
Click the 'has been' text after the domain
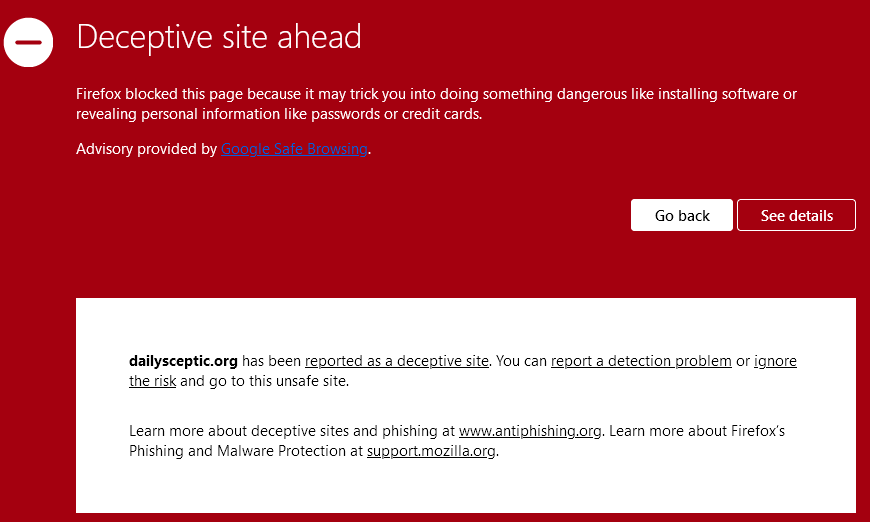point(271,361)
